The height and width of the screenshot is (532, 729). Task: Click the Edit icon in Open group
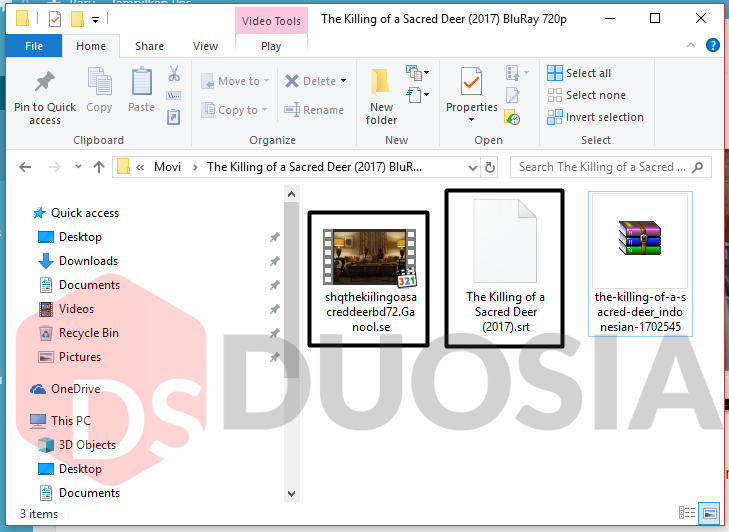[x=512, y=95]
